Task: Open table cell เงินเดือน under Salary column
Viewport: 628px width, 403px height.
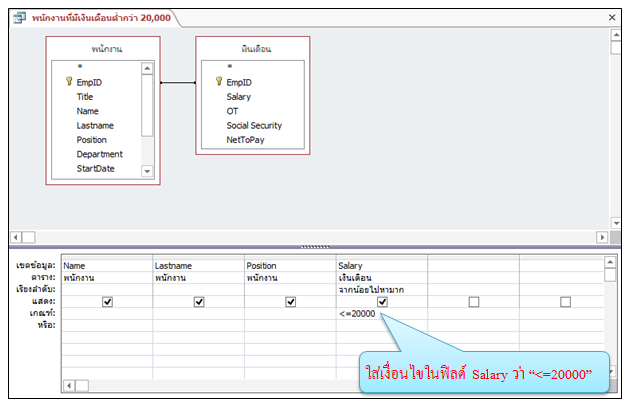Action: pos(382,278)
